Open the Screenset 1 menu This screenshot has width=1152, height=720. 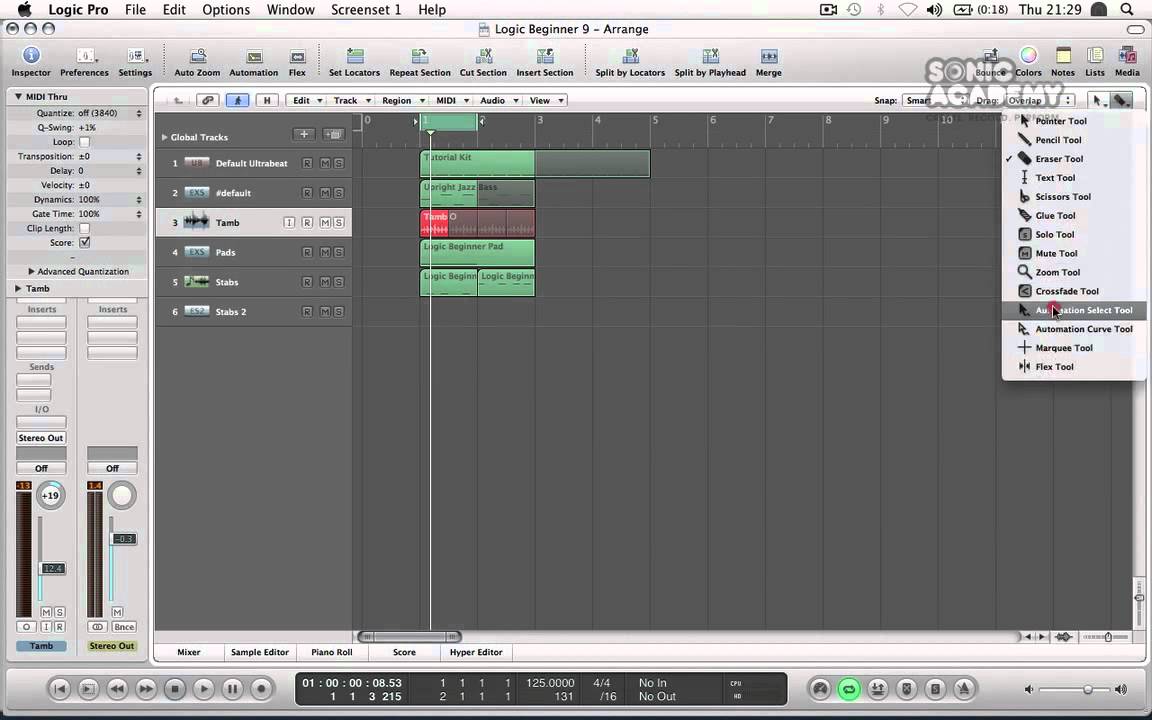pyautogui.click(x=366, y=10)
